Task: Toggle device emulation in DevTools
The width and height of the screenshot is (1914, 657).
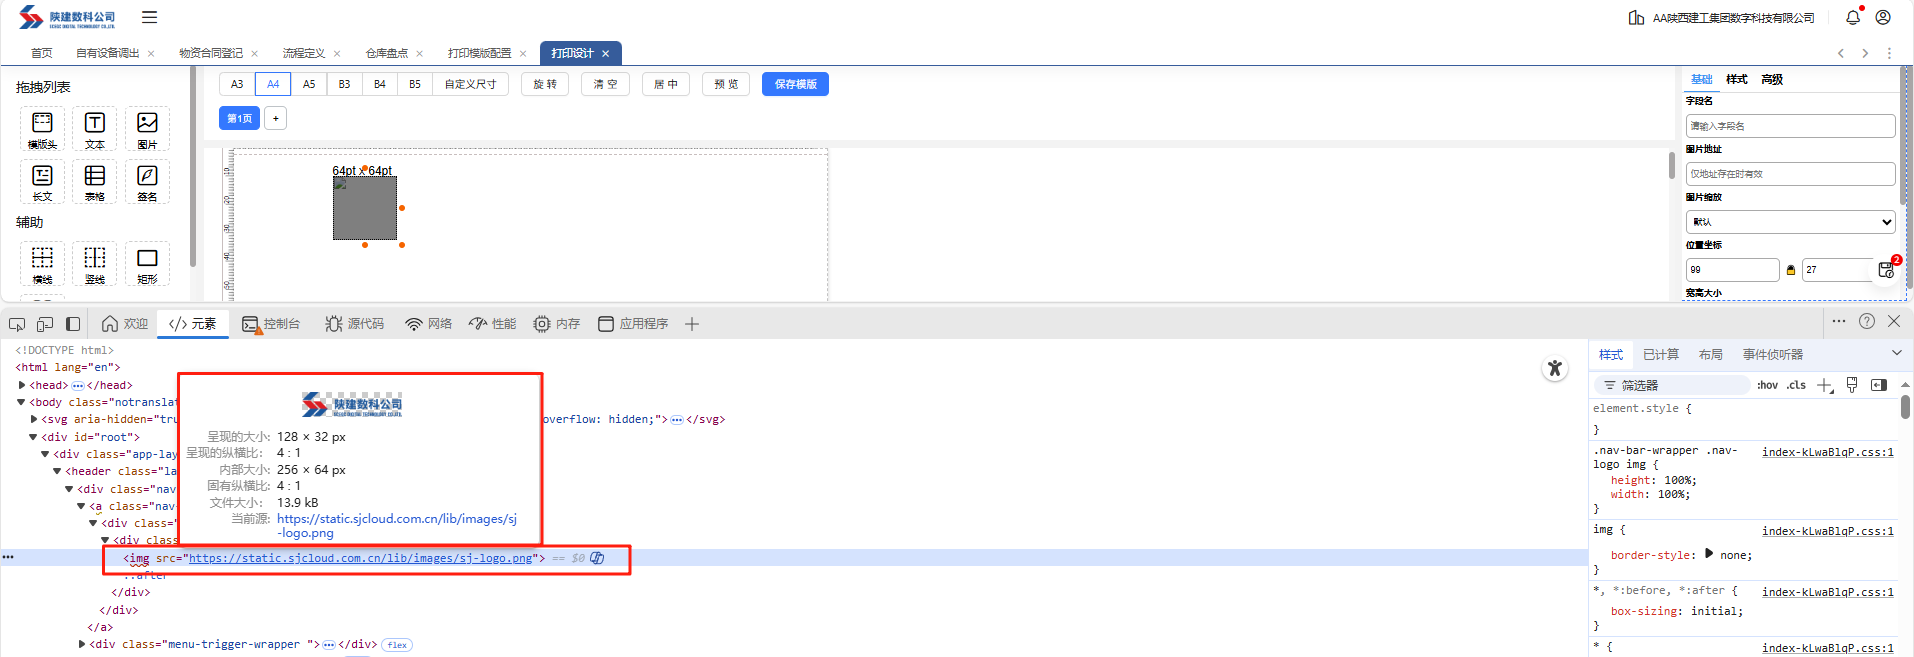Action: coord(45,324)
